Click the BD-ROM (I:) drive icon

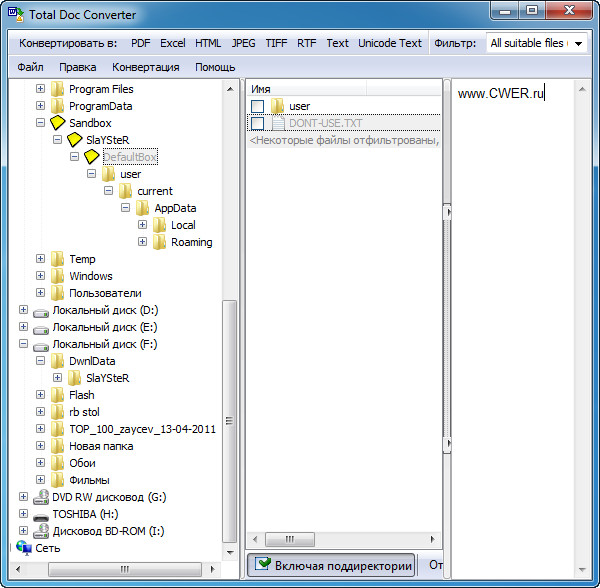(x=41, y=531)
